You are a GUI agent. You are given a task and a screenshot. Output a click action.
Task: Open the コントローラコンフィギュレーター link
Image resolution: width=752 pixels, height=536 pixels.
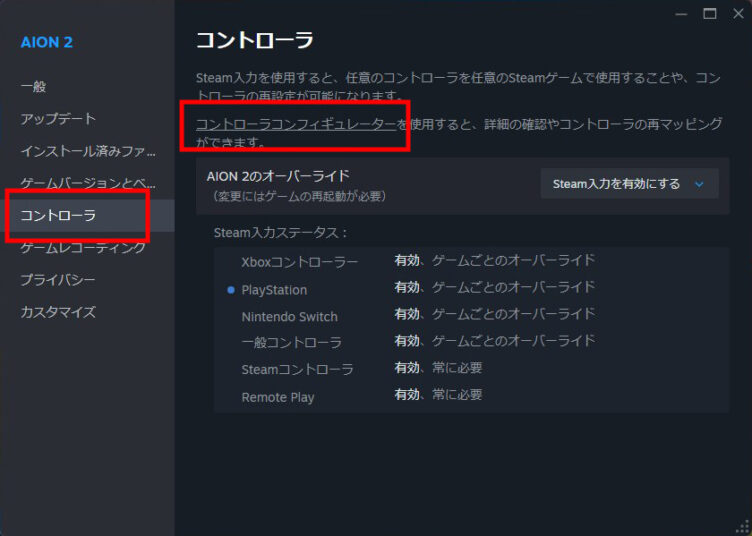(x=296, y=124)
